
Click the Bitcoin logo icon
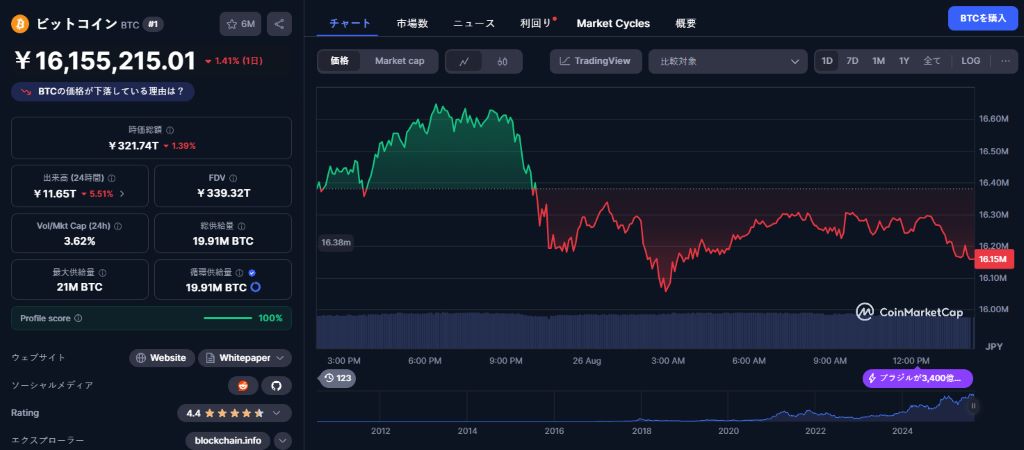tap(20, 24)
